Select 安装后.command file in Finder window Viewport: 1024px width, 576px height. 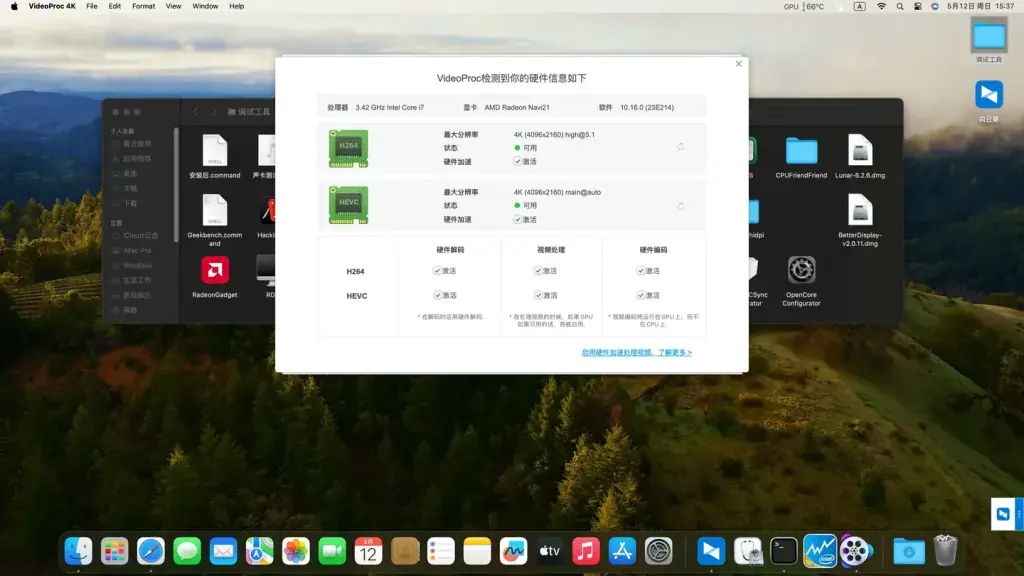[x=214, y=156]
